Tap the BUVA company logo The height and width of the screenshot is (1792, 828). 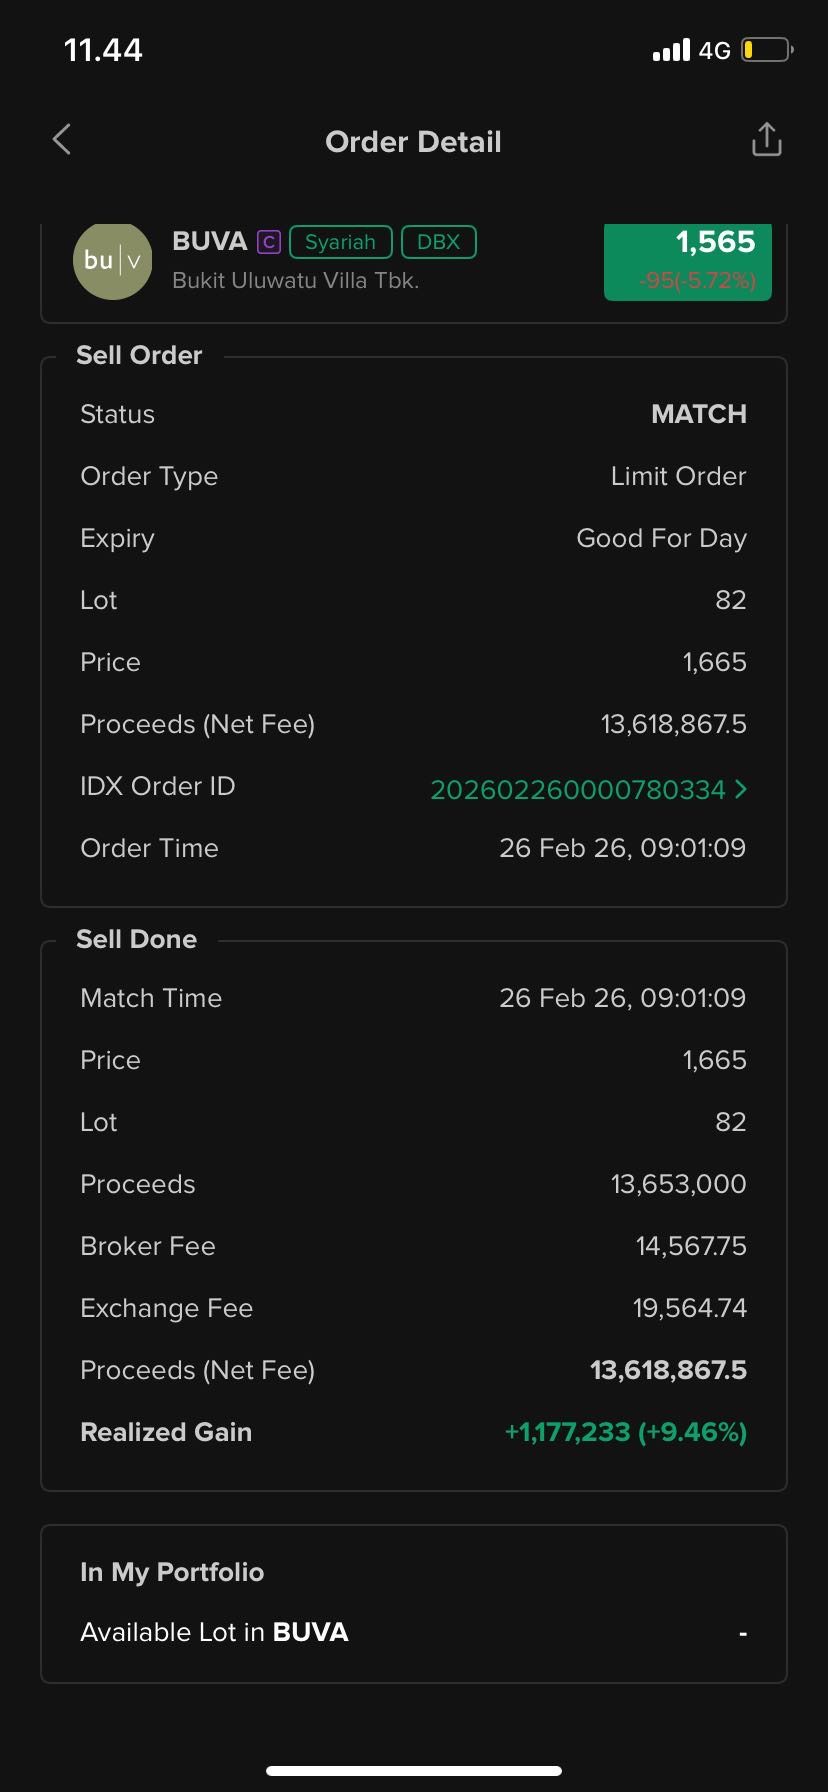click(113, 261)
